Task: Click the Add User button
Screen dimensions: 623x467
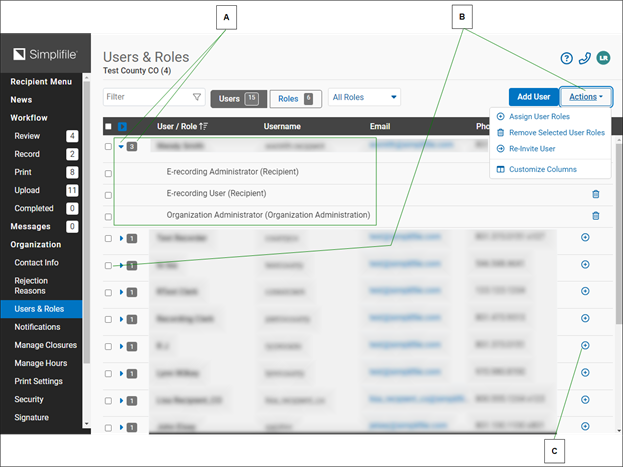Action: click(x=534, y=97)
